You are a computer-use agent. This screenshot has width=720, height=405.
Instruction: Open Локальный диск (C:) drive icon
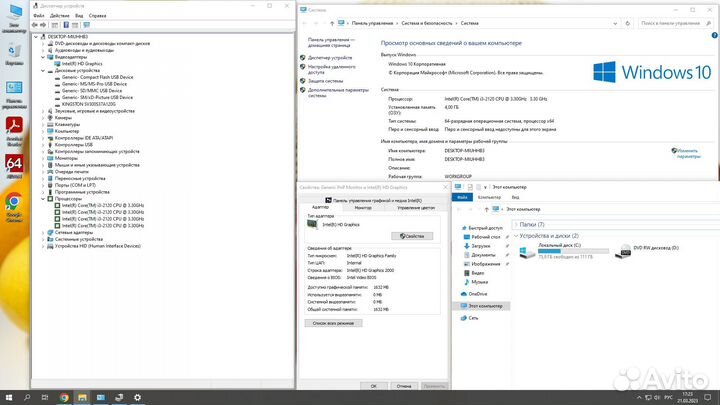click(x=527, y=252)
